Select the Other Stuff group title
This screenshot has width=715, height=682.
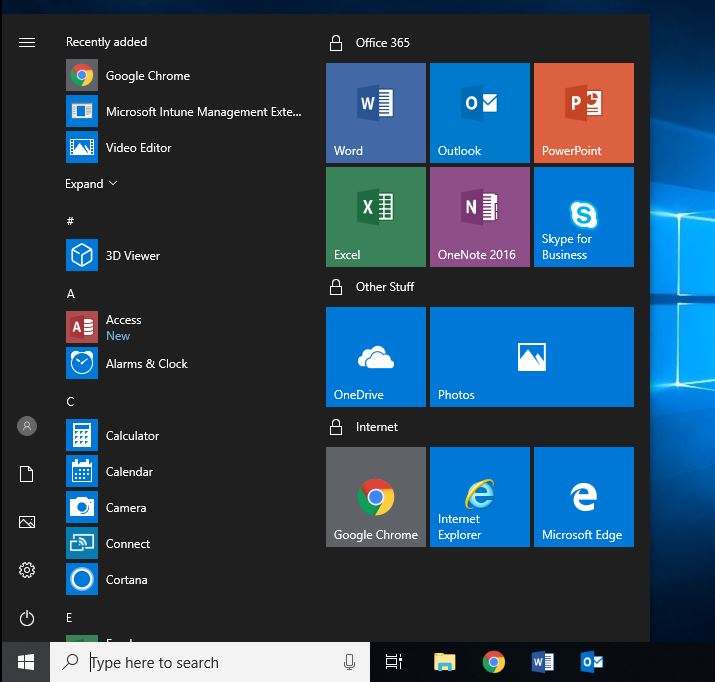(x=385, y=287)
